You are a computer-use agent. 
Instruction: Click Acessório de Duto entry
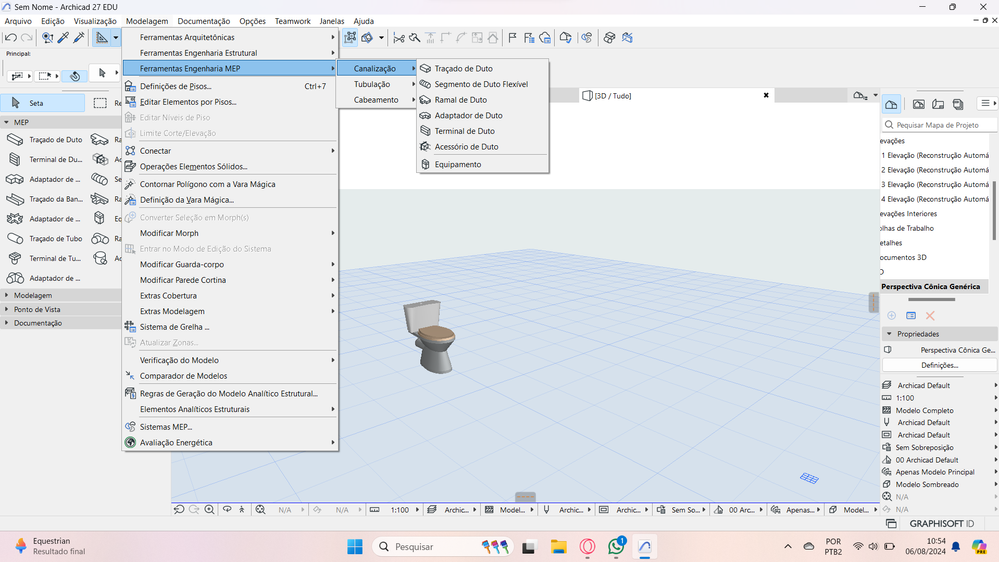(x=466, y=147)
